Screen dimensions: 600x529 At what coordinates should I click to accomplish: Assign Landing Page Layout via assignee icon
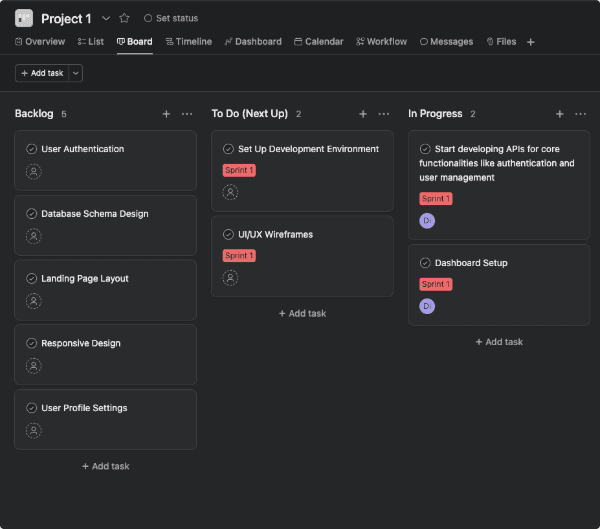click(34, 301)
